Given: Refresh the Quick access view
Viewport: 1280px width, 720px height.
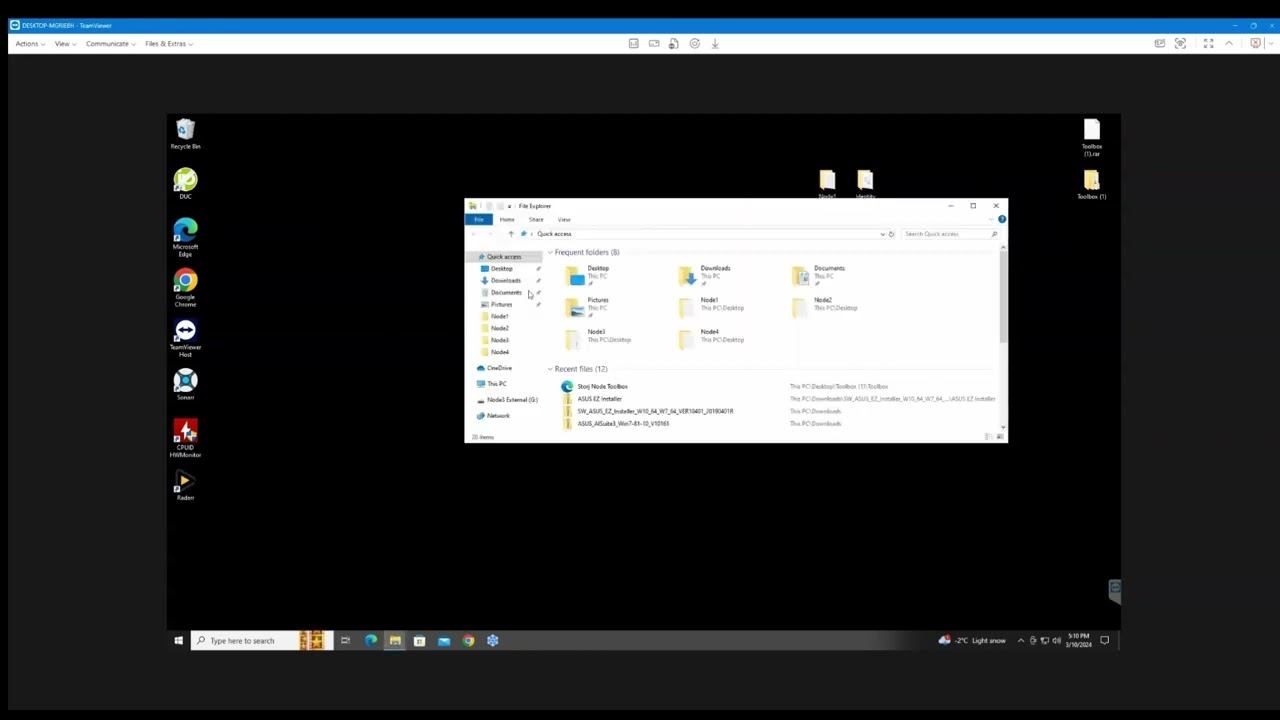Looking at the screenshot, I should [891, 234].
